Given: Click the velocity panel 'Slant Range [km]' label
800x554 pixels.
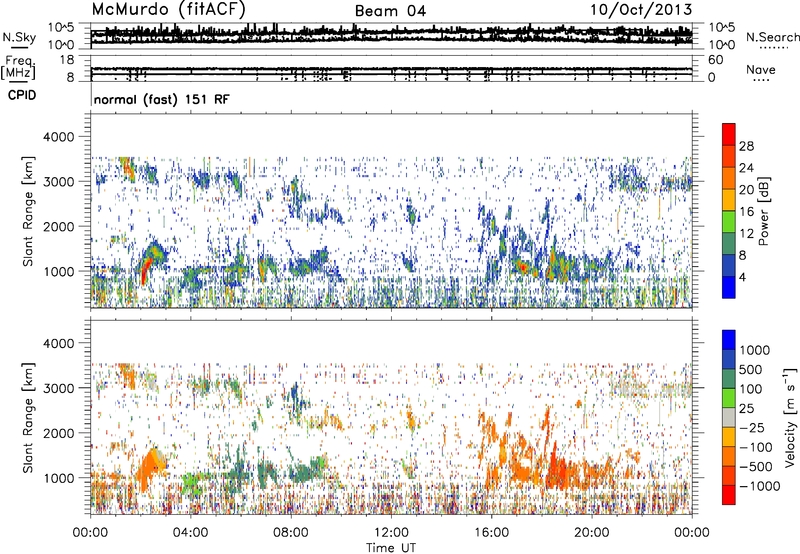Looking at the screenshot, I should tap(28, 417).
